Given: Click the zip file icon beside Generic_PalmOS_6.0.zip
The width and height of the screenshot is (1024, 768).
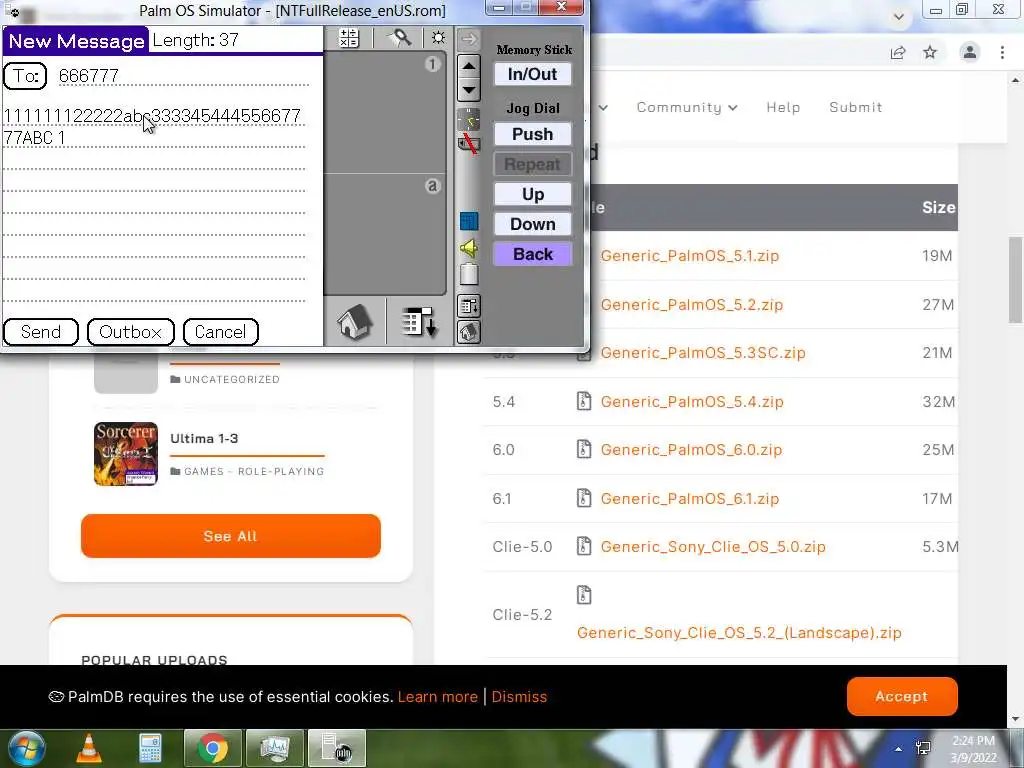Looking at the screenshot, I should pos(584,449).
